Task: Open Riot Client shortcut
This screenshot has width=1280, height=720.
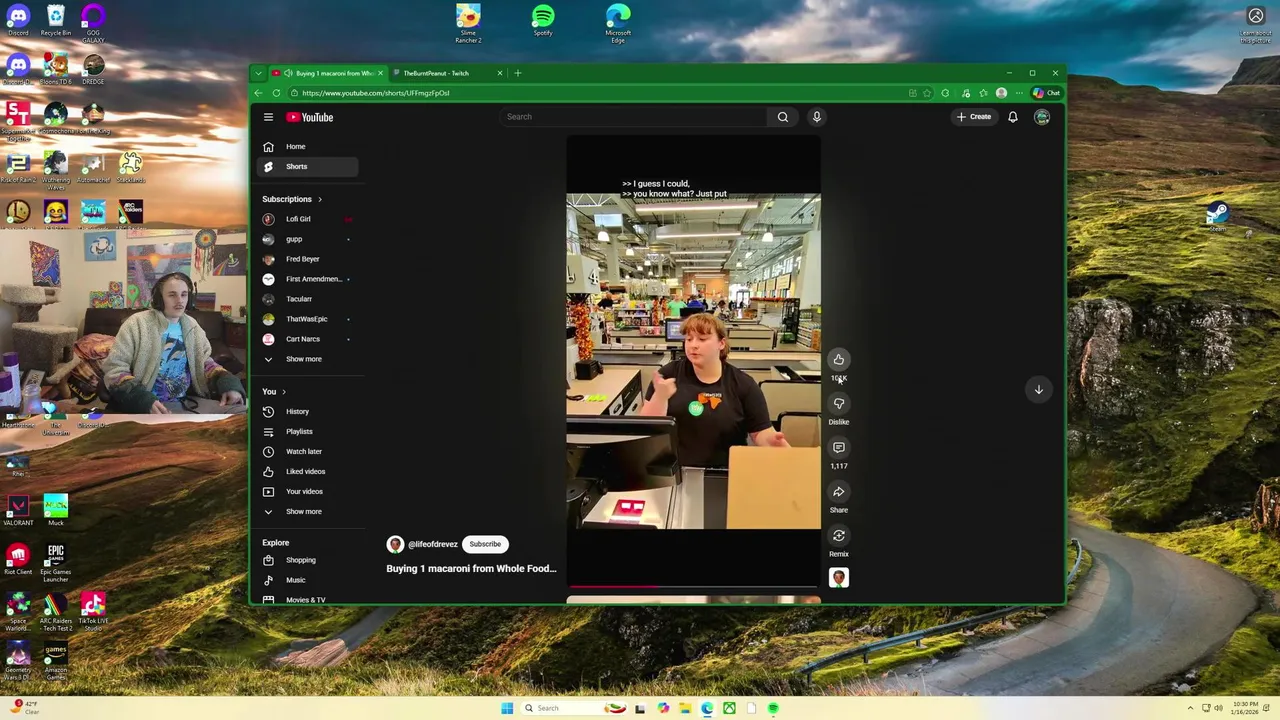Action: [18, 560]
